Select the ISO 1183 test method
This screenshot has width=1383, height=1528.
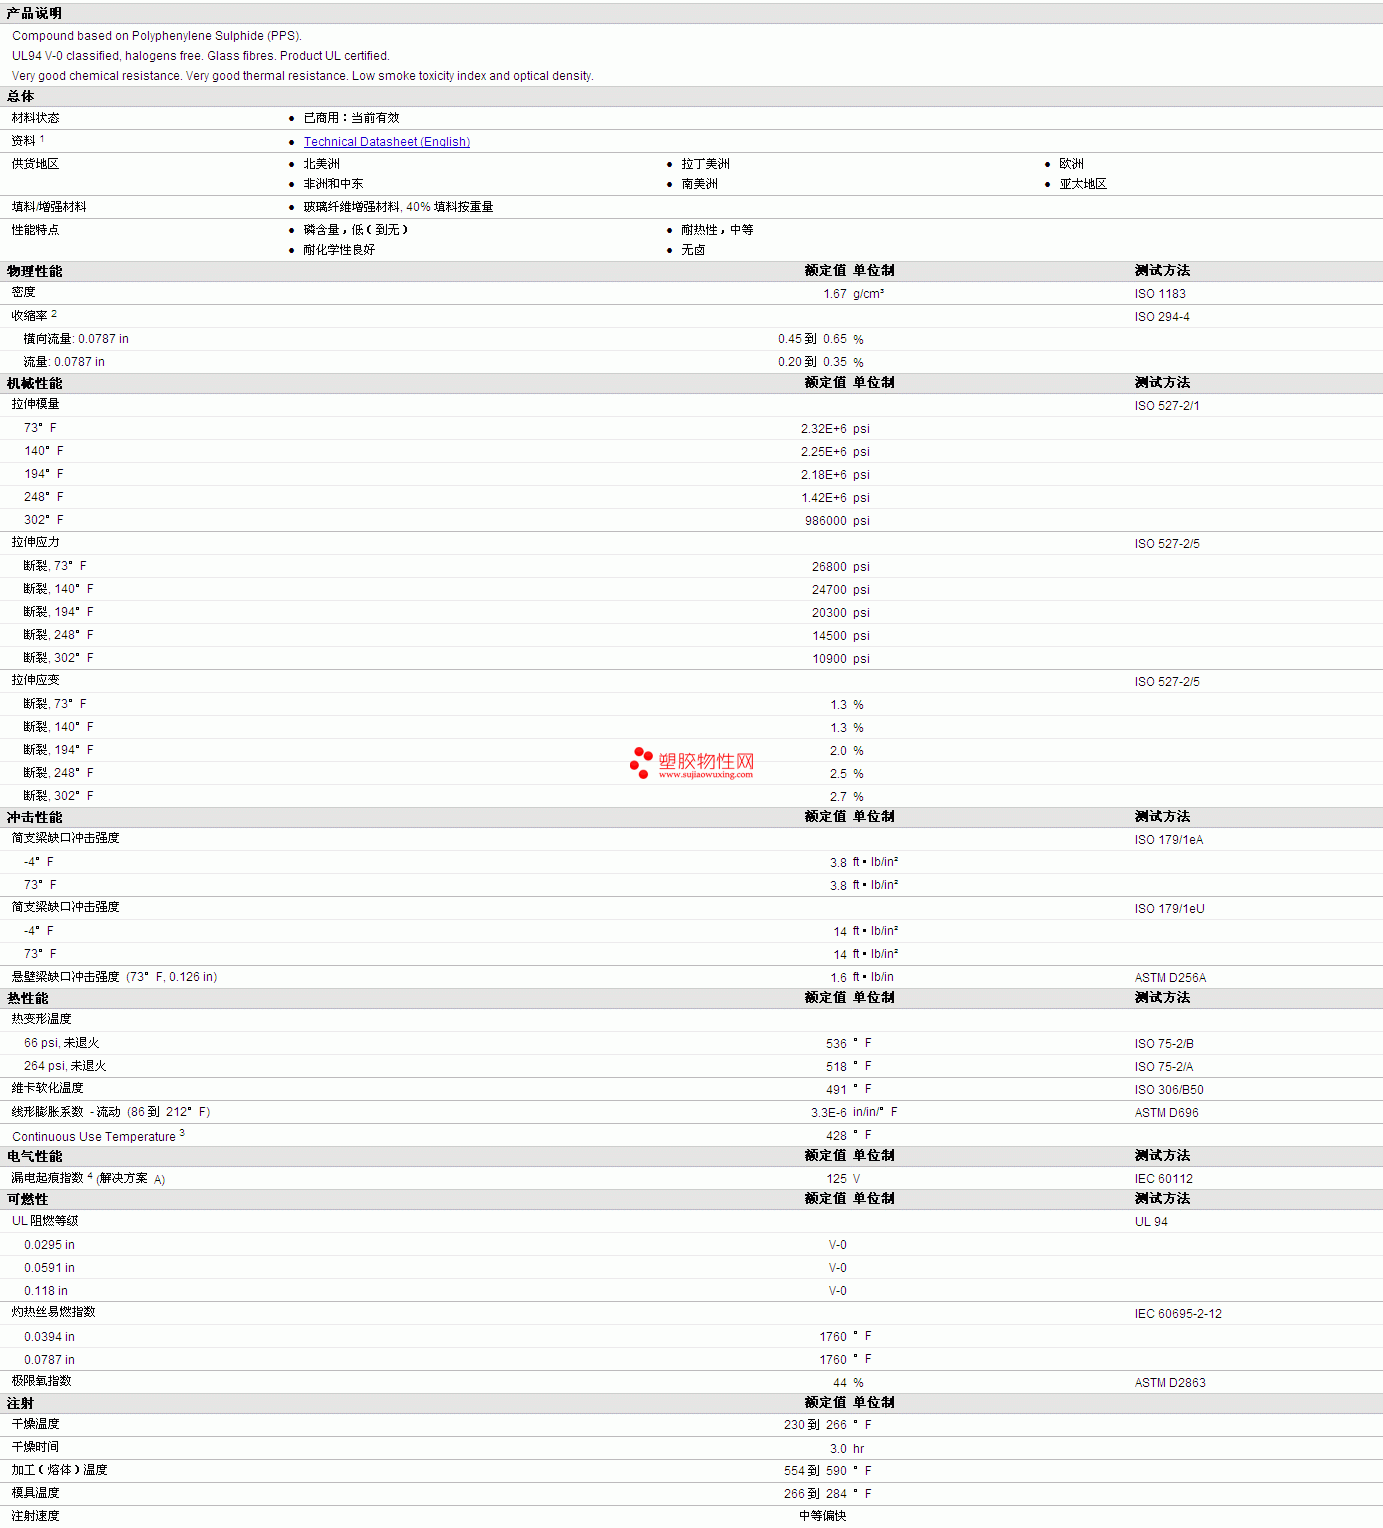[x=1160, y=294]
